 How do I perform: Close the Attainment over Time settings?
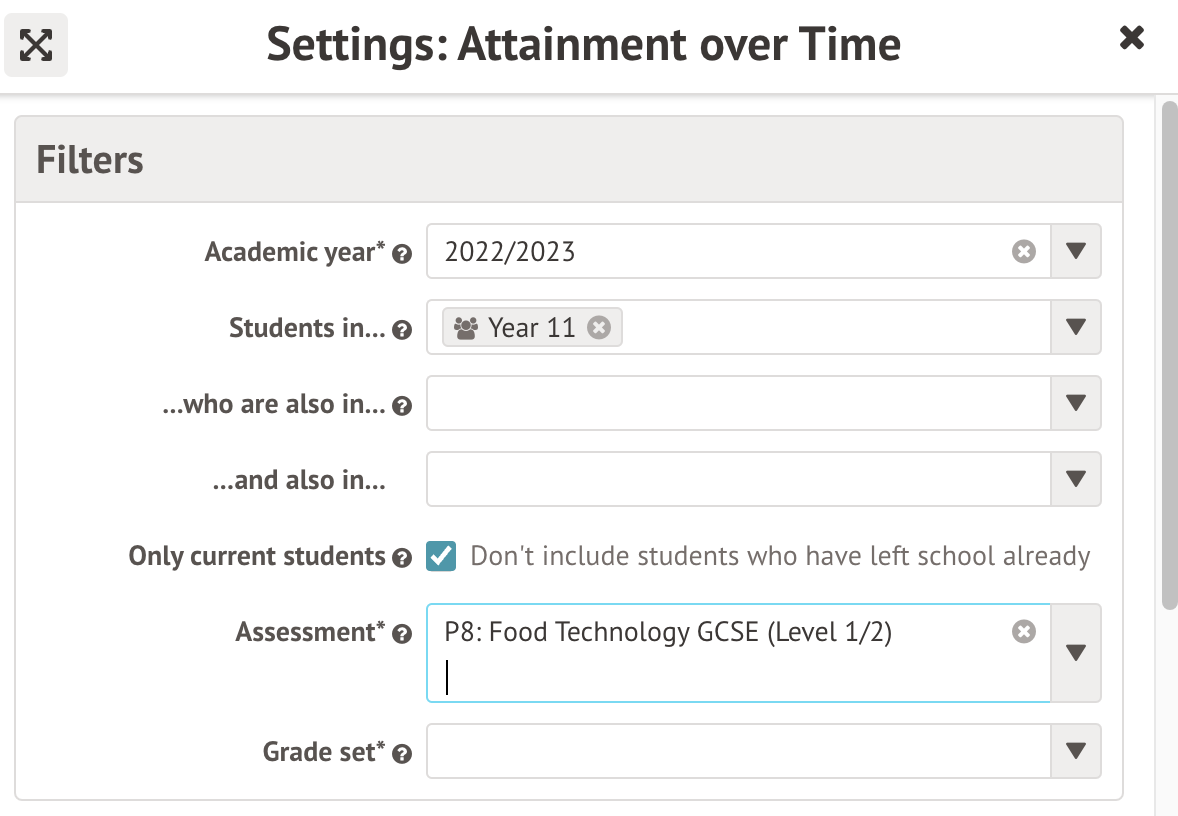pos(1131,38)
